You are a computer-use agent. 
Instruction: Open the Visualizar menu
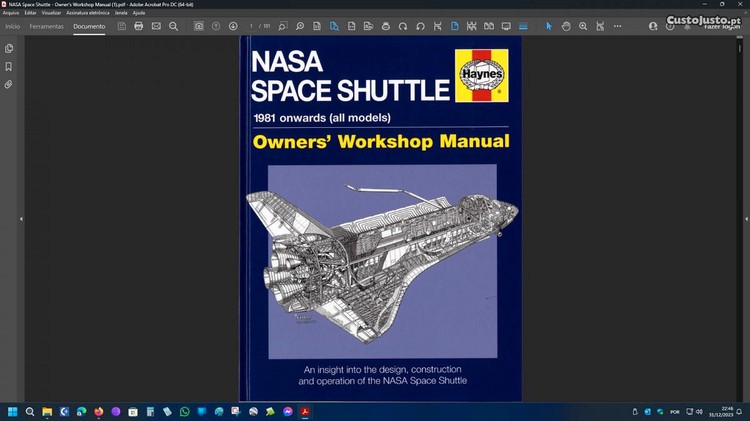click(x=51, y=13)
